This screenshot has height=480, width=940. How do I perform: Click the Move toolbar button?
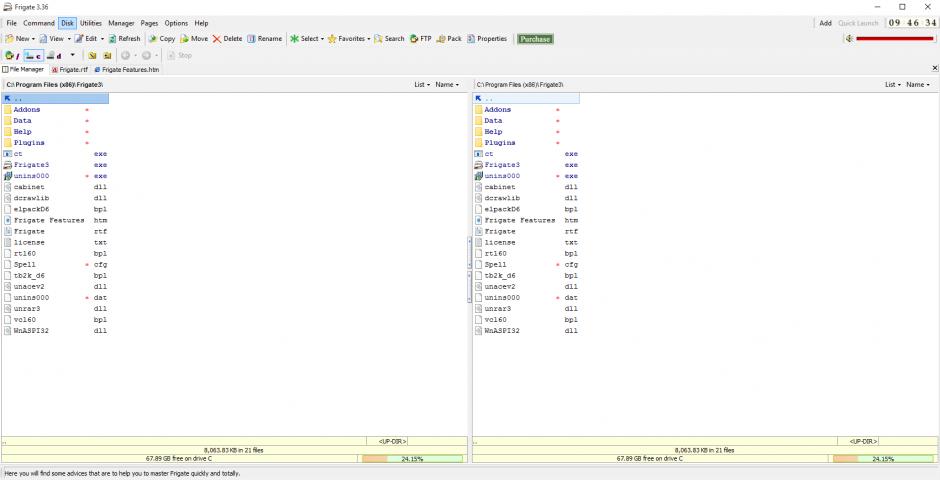(194, 38)
